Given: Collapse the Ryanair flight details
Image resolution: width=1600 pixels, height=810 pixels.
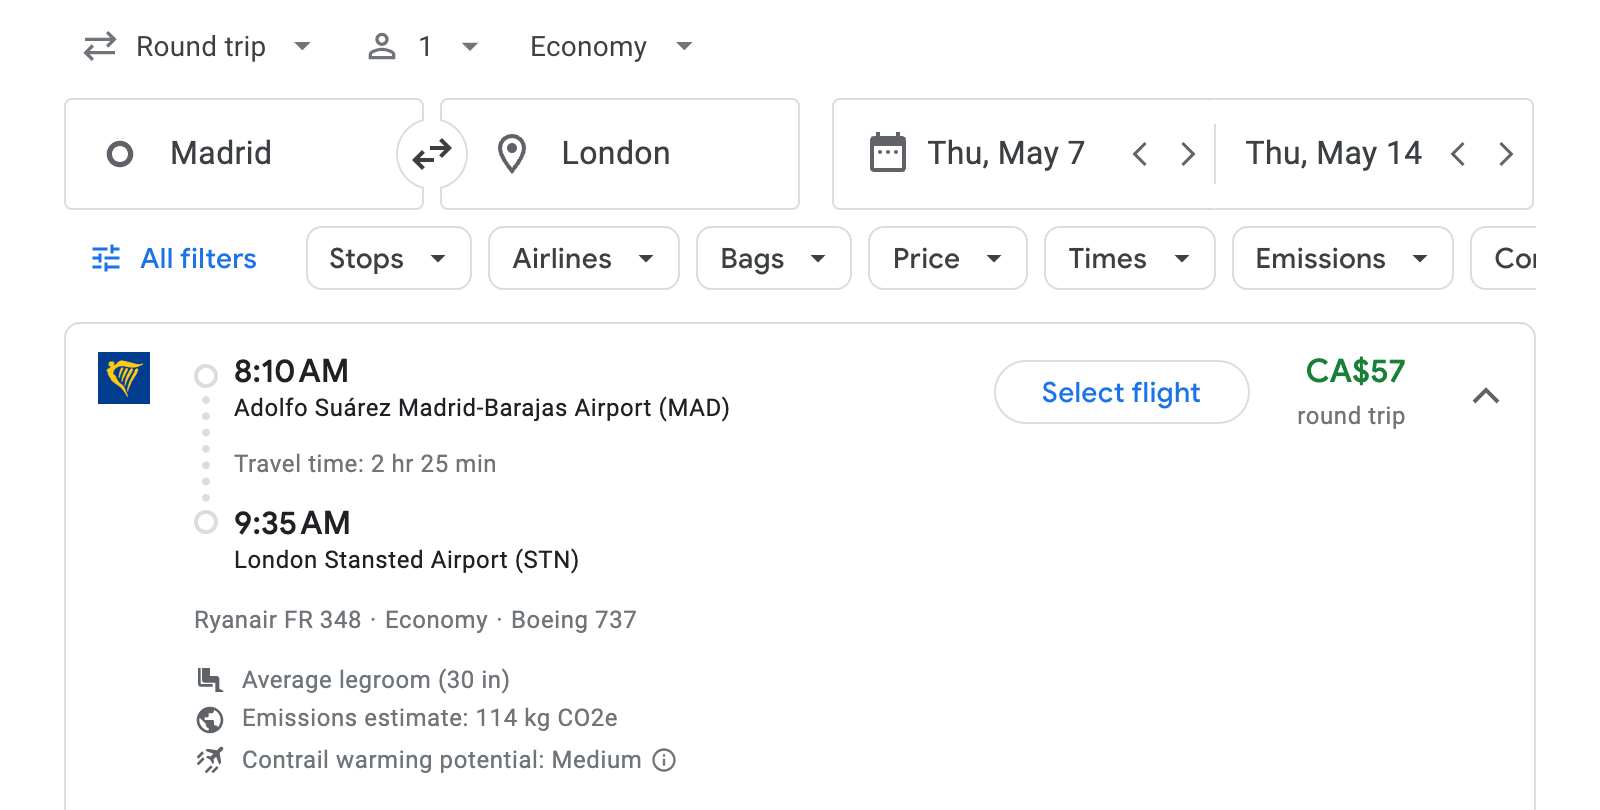Looking at the screenshot, I should click(x=1487, y=396).
